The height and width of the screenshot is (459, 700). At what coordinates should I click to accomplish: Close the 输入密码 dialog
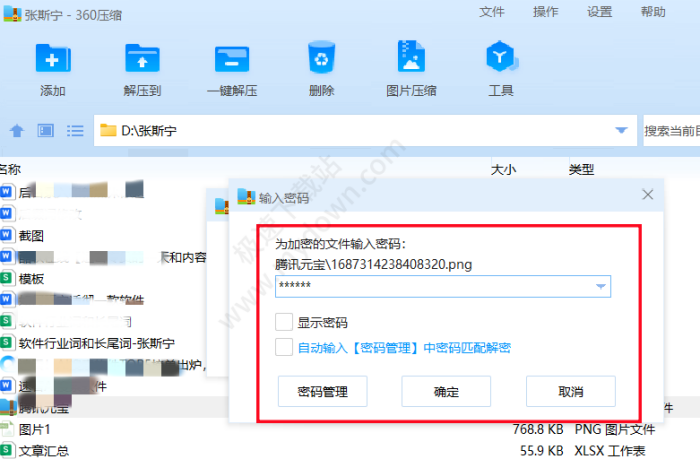[648, 195]
